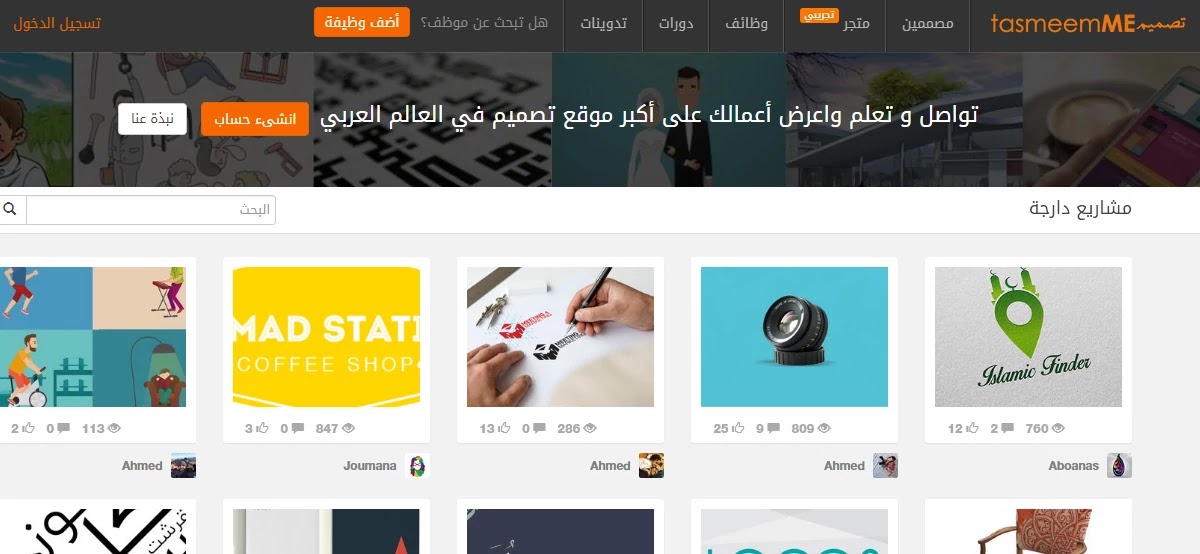Click the search magnifier icon
The height and width of the screenshot is (554, 1200).
[10, 210]
